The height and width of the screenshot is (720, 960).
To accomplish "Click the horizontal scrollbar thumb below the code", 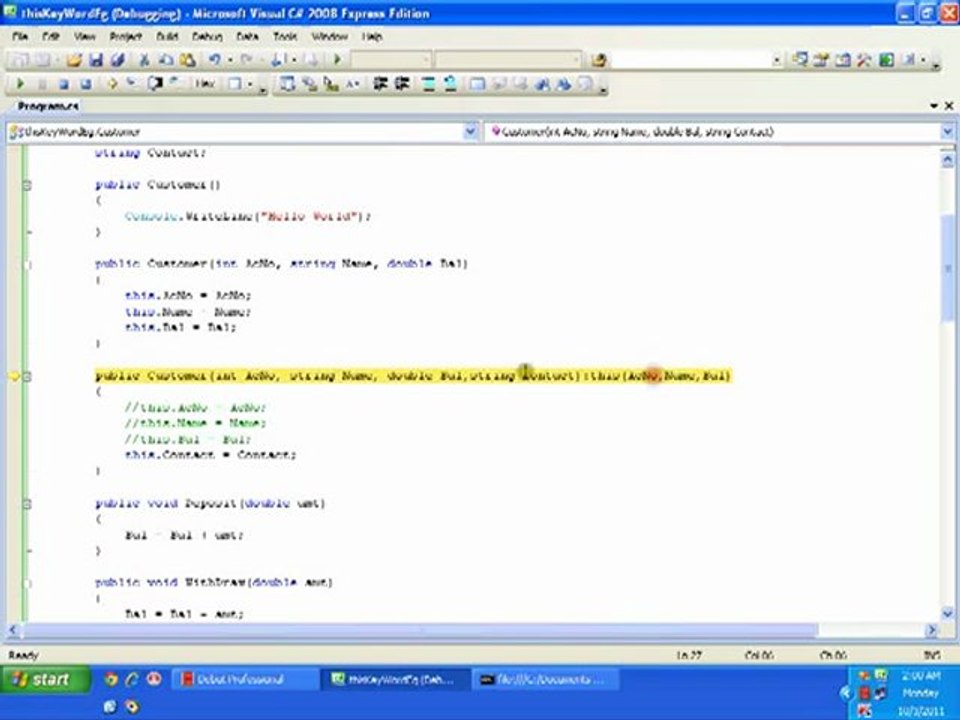I will point(420,629).
